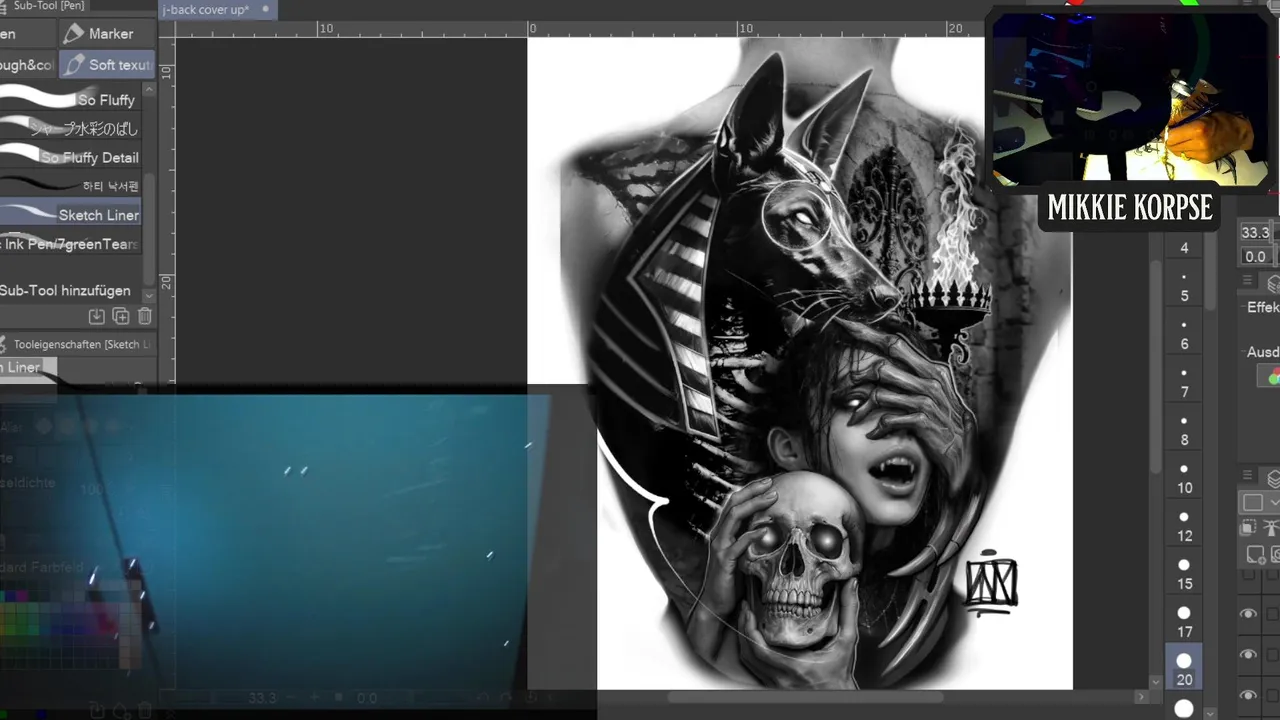
Task: Click the 0.0 rotation value field
Action: (1255, 257)
